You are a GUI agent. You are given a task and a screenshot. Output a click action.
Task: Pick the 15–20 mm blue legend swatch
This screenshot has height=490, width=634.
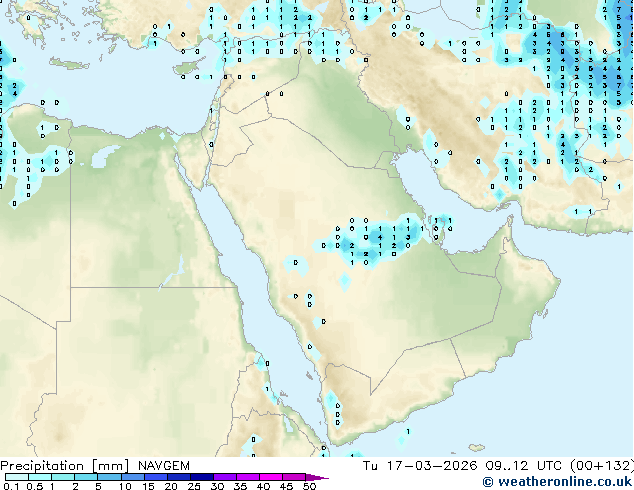155,477
